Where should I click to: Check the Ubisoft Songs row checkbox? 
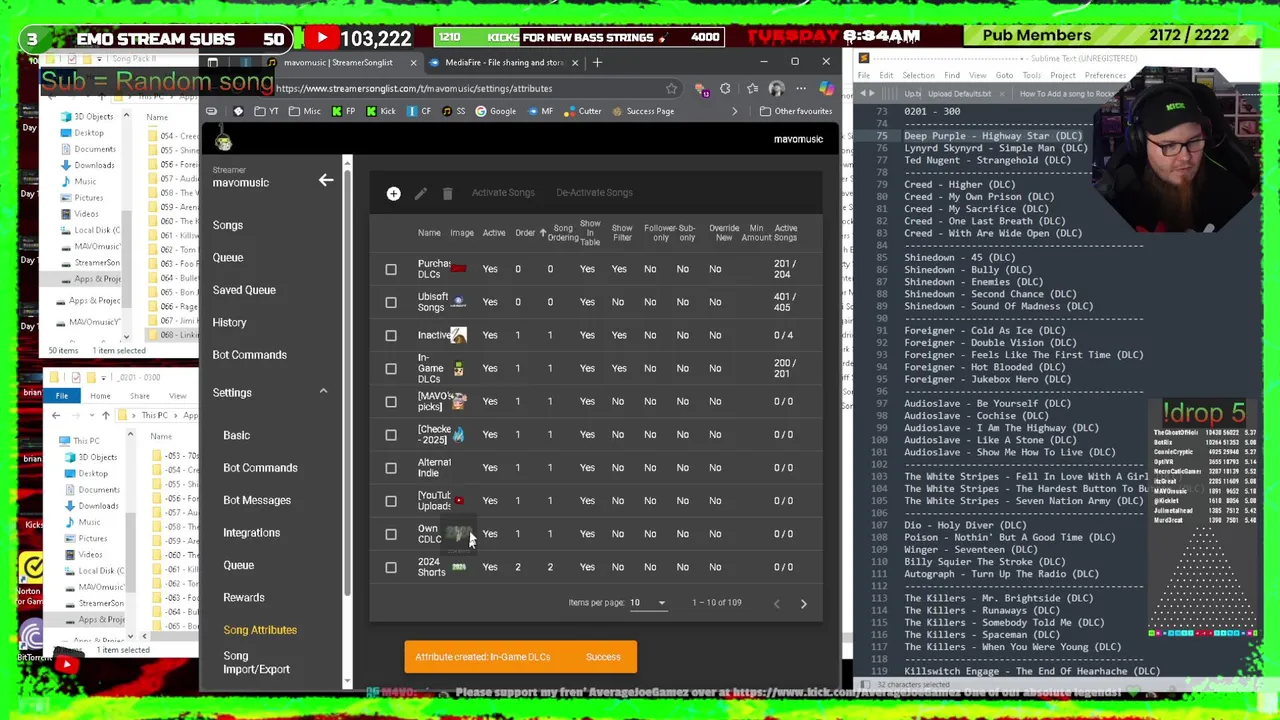pos(391,302)
